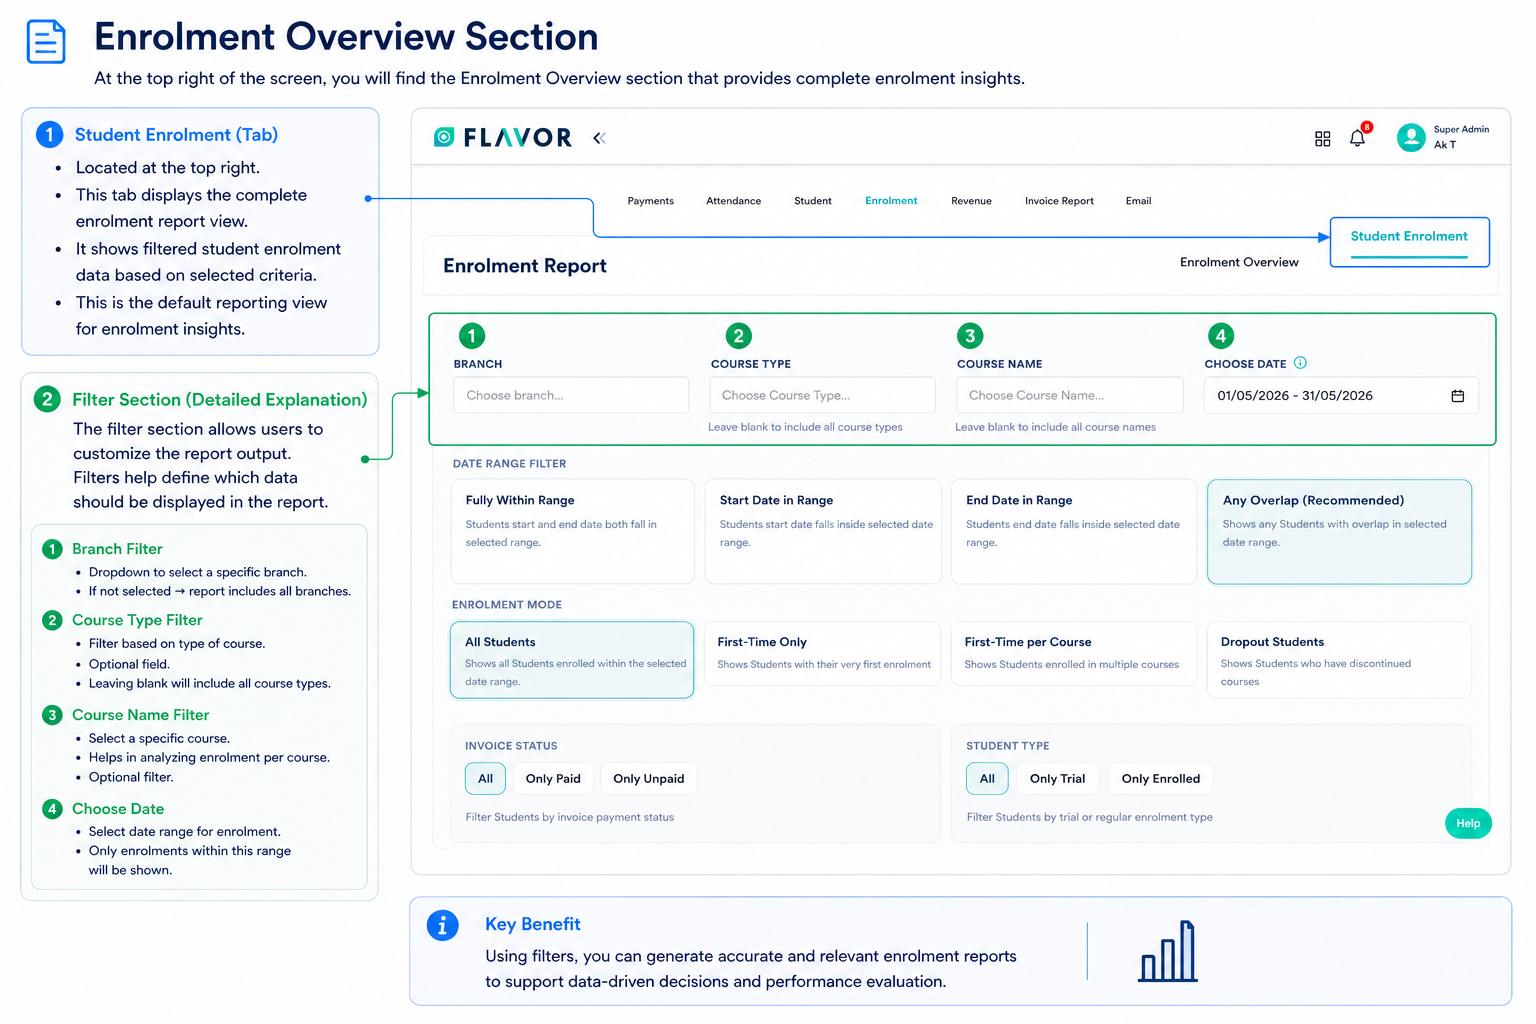Choose Only Paid invoice status
1536x1024 pixels.
[553, 778]
